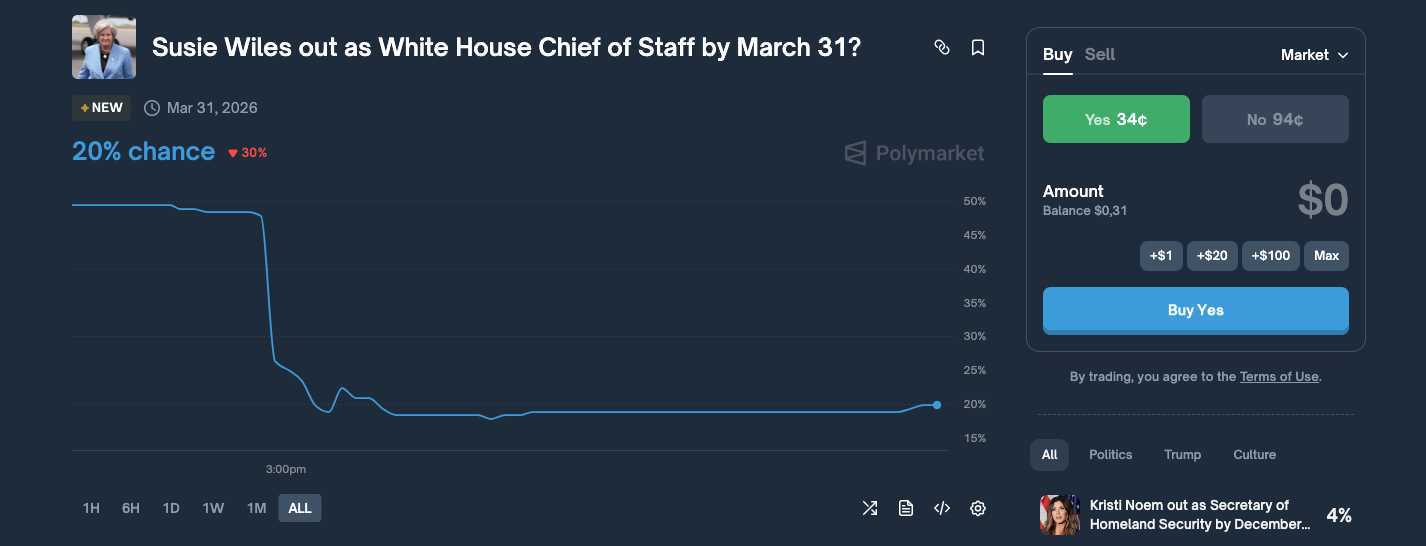1426x546 pixels.
Task: Expand the Market order type dropdown
Action: [x=1314, y=55]
